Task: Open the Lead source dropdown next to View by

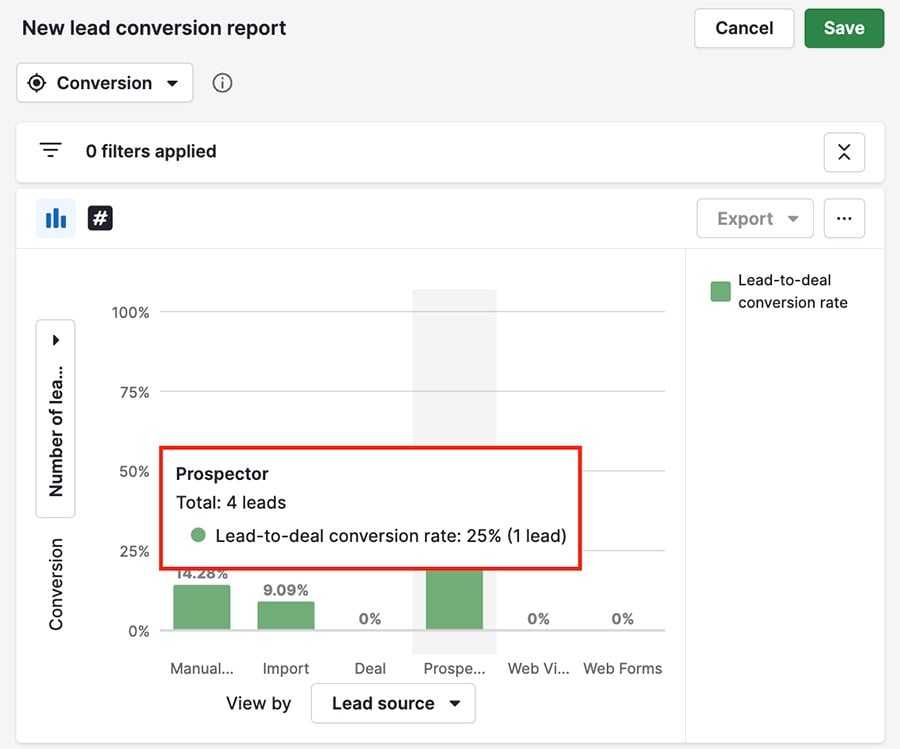Action: coord(392,703)
